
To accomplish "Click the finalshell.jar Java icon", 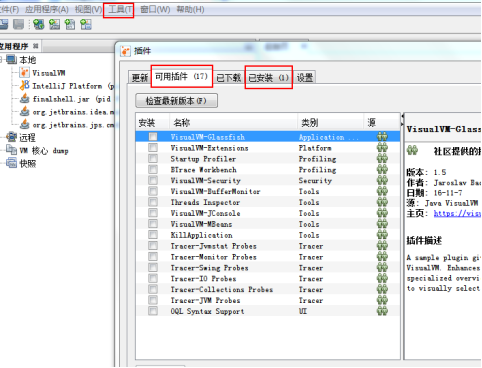I will tap(24, 99).
